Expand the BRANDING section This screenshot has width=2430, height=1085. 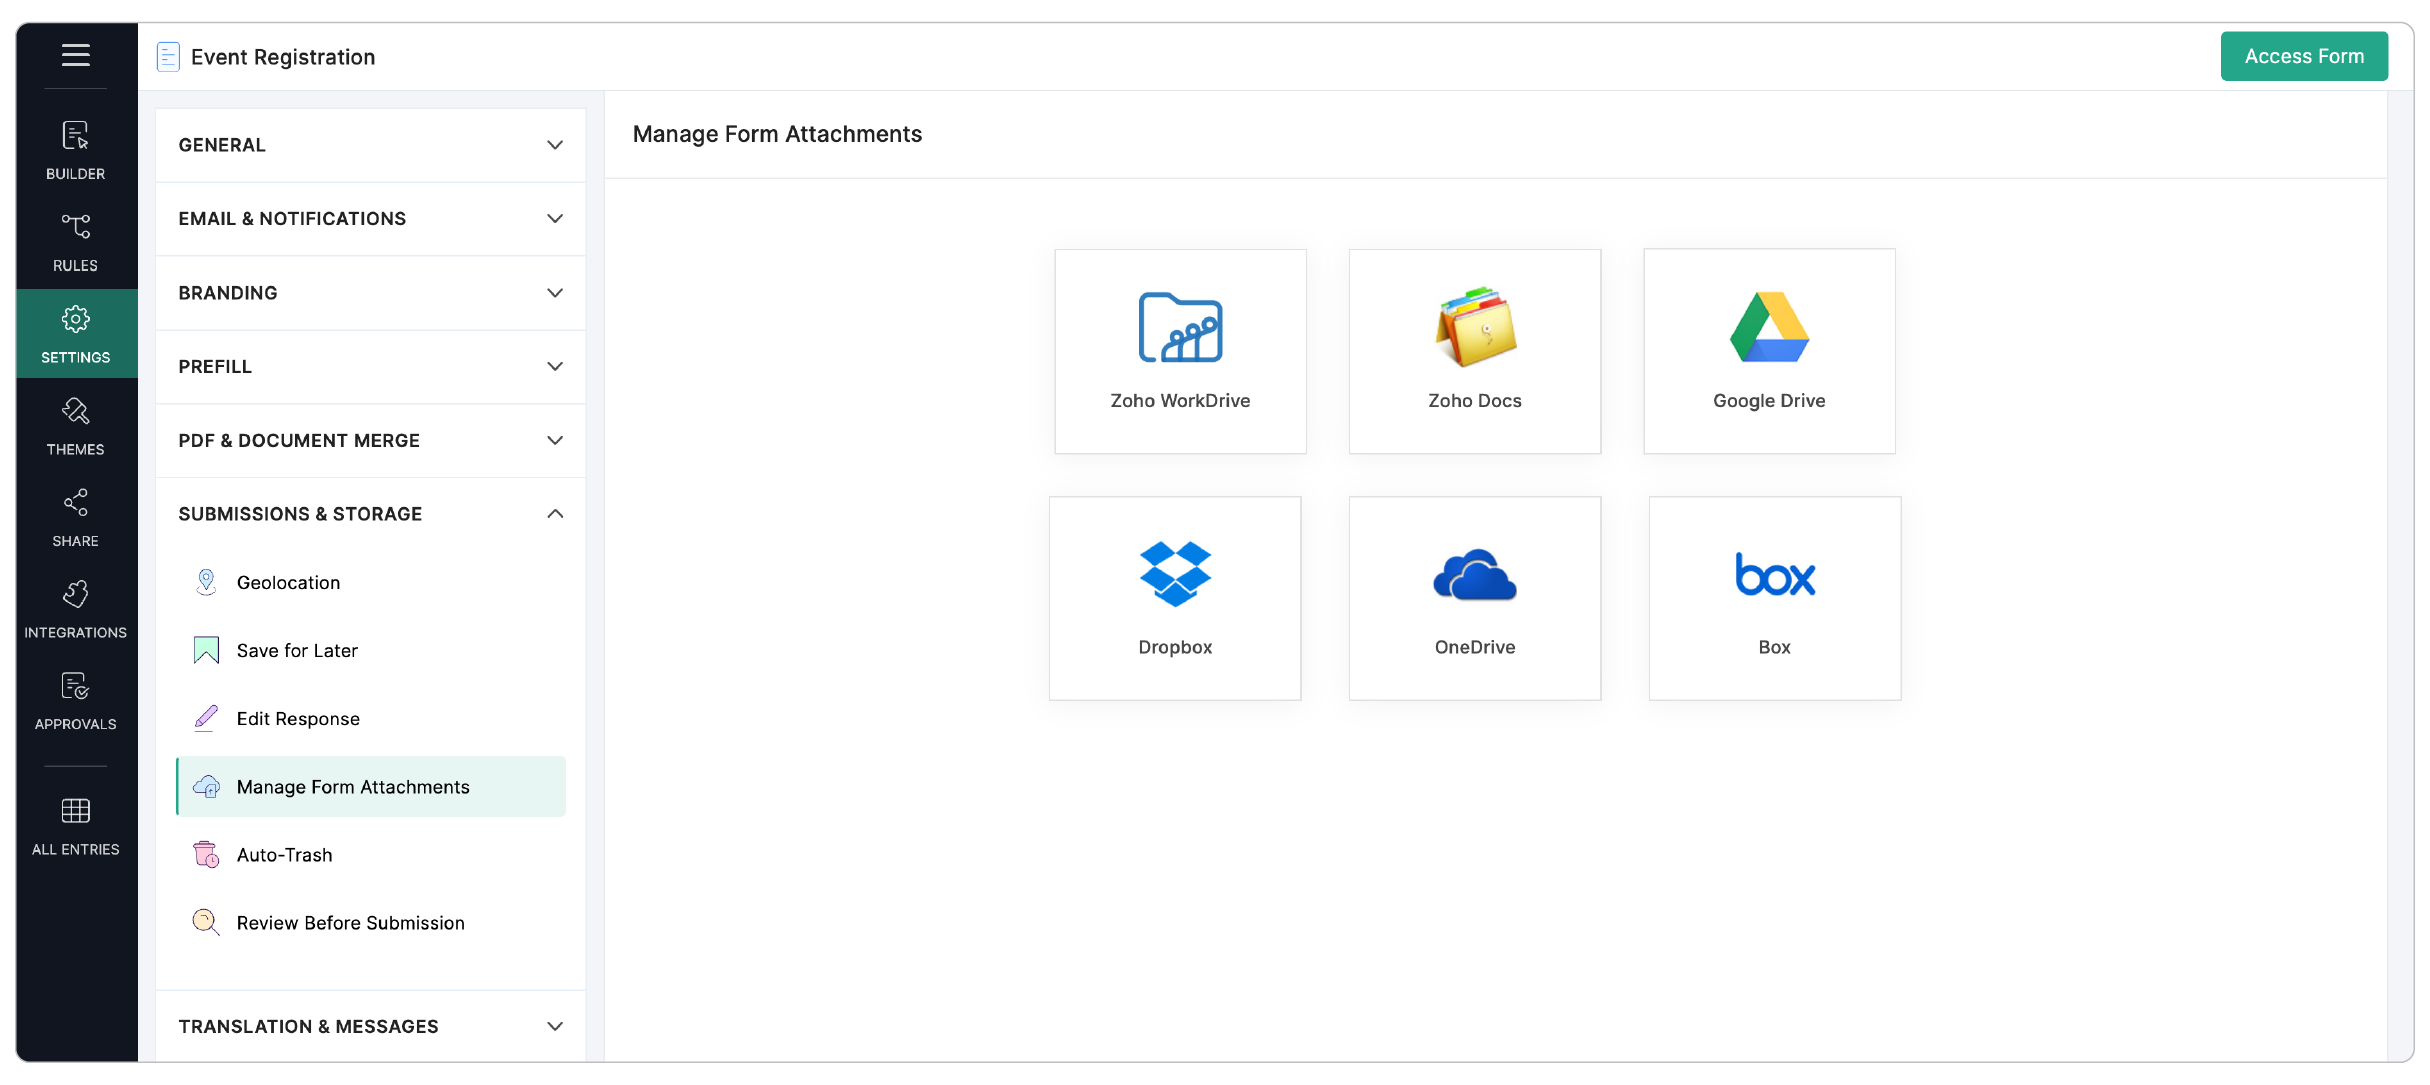(369, 292)
